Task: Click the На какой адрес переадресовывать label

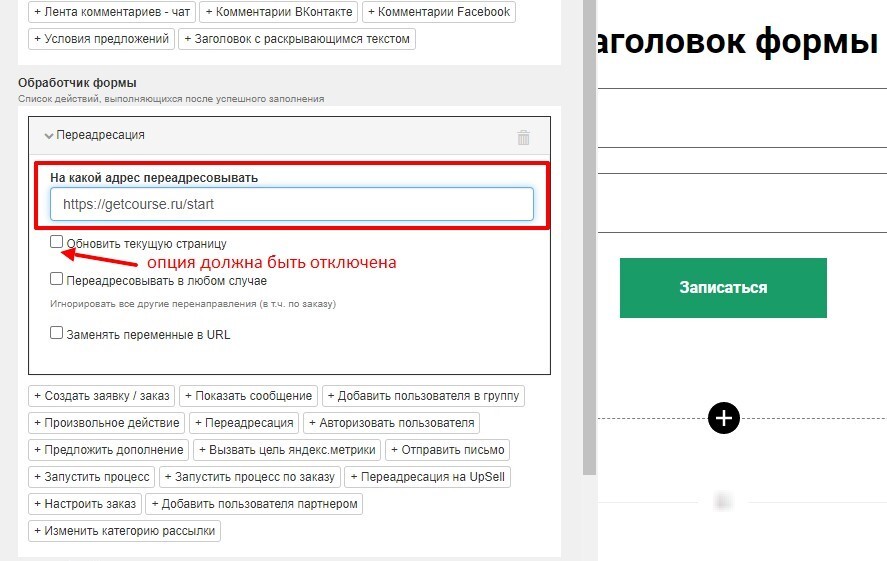Action: (154, 178)
